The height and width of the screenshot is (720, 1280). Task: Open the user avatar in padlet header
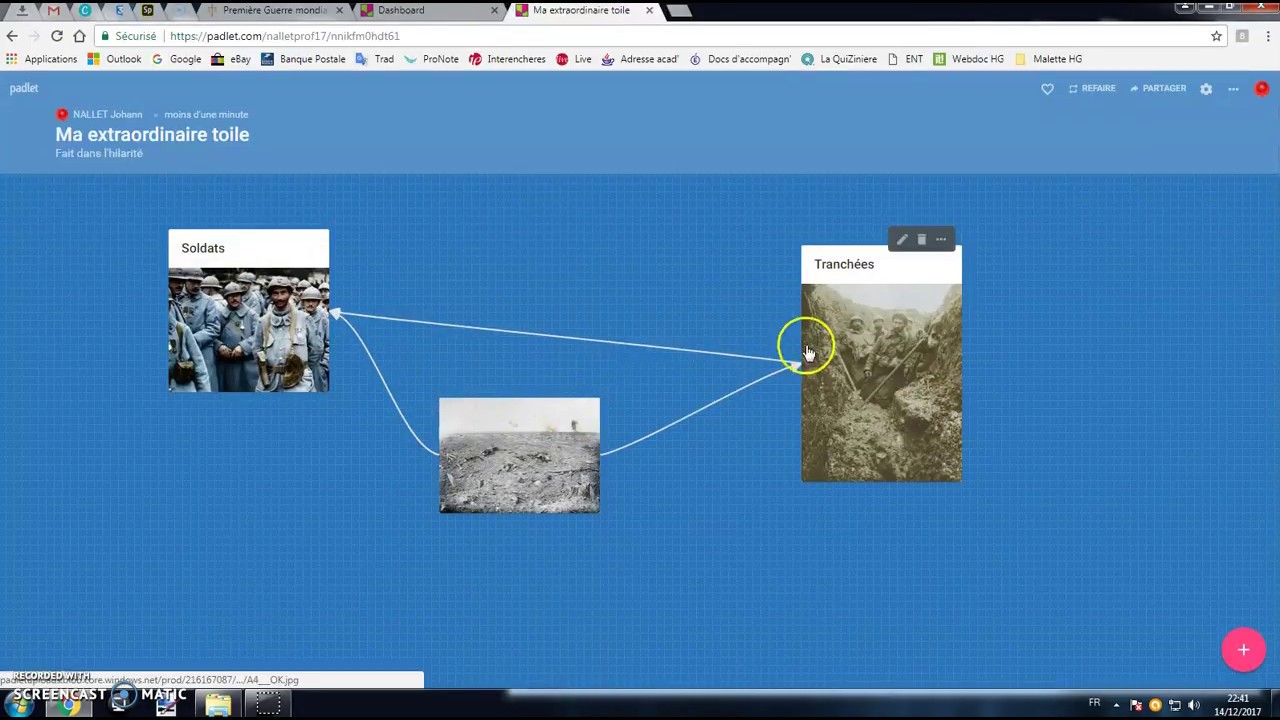1262,88
